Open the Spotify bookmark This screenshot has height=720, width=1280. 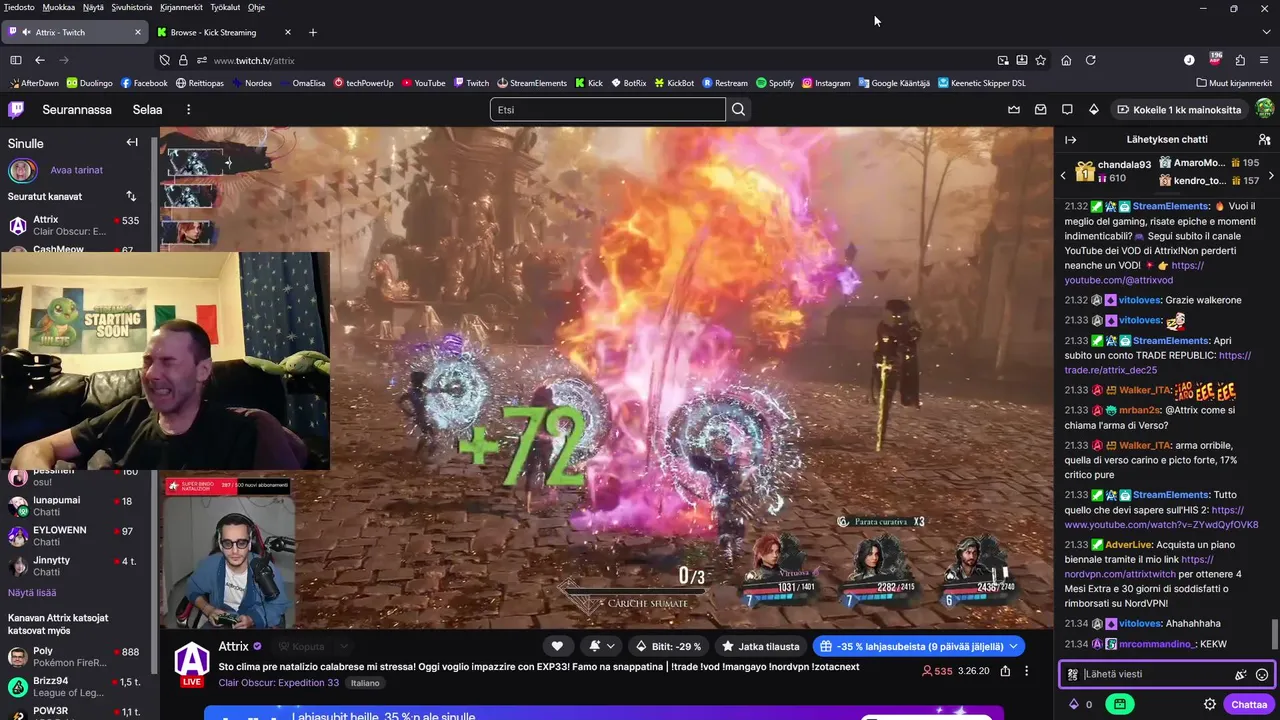click(x=775, y=83)
